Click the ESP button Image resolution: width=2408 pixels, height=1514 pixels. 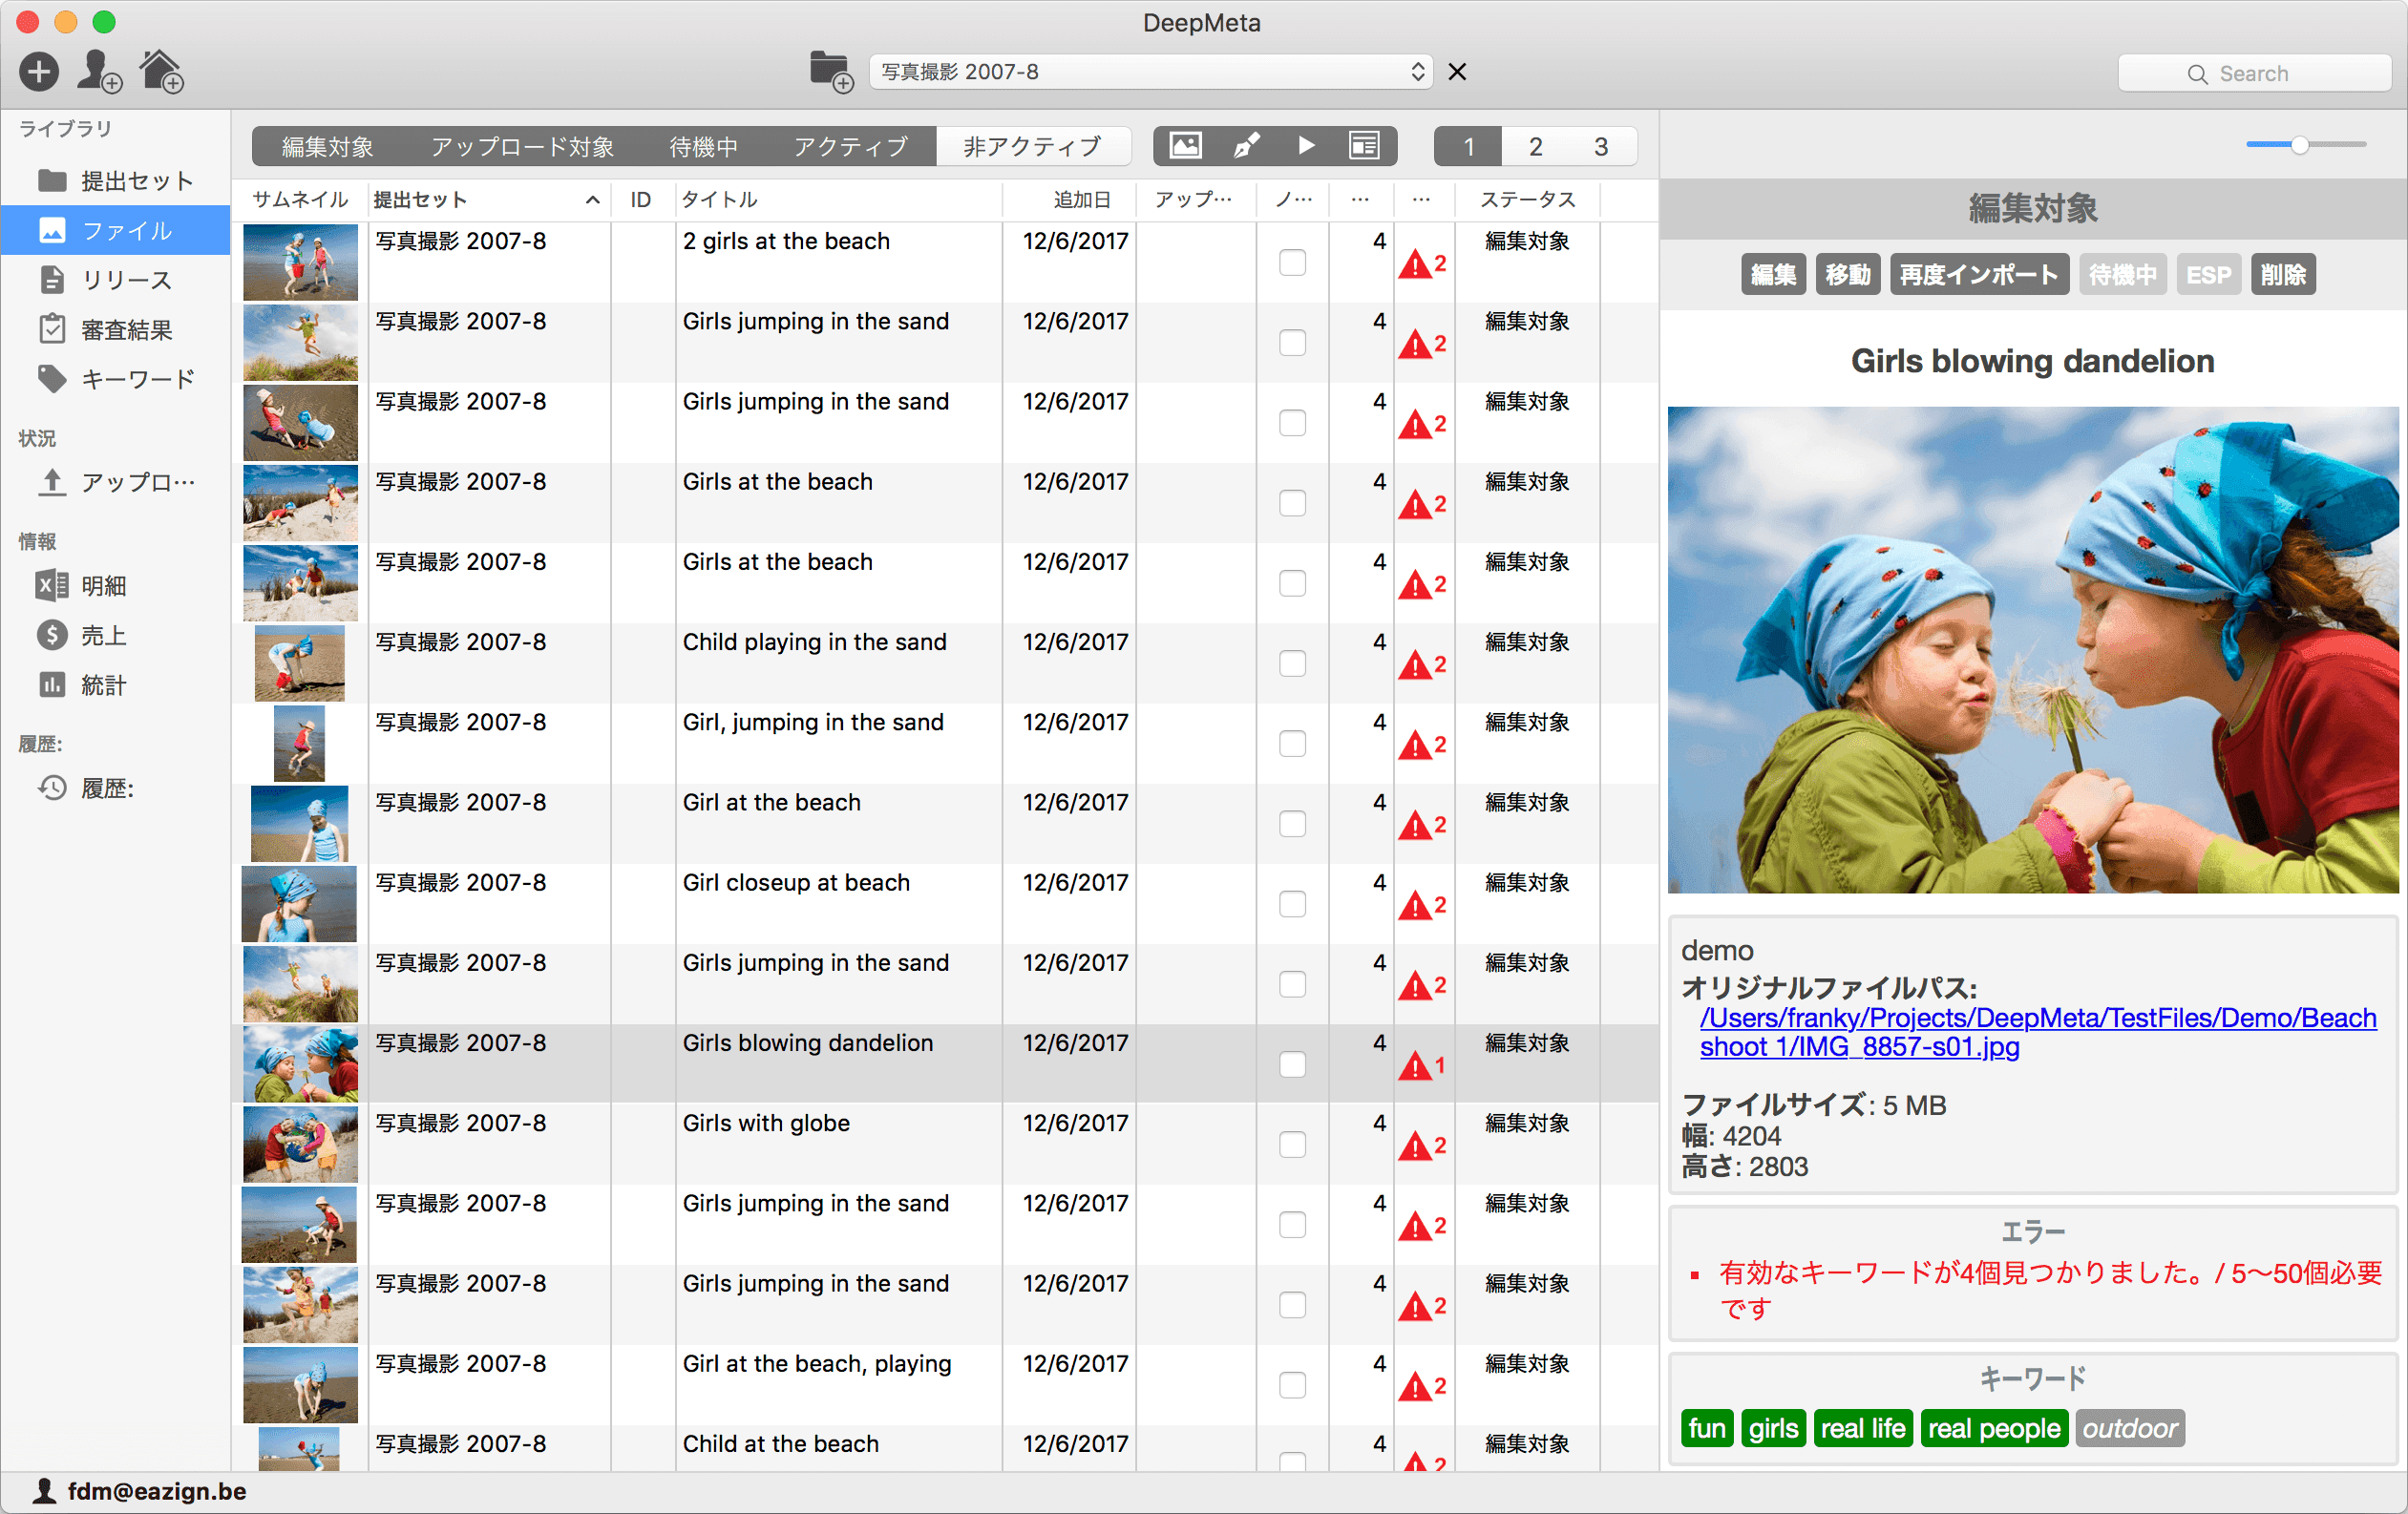[x=2209, y=274]
